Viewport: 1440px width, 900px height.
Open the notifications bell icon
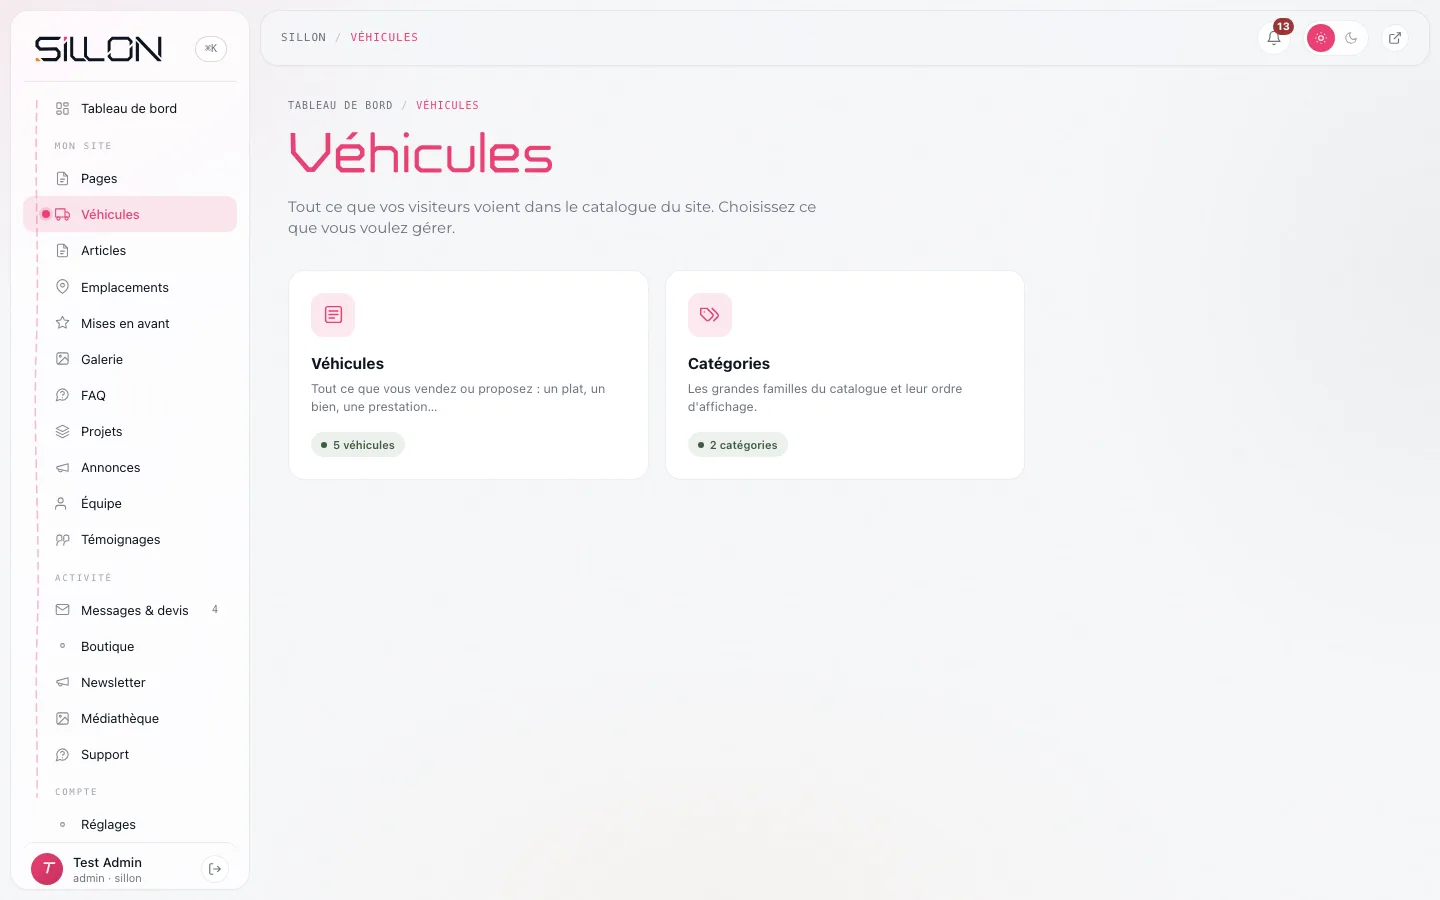pyautogui.click(x=1274, y=38)
